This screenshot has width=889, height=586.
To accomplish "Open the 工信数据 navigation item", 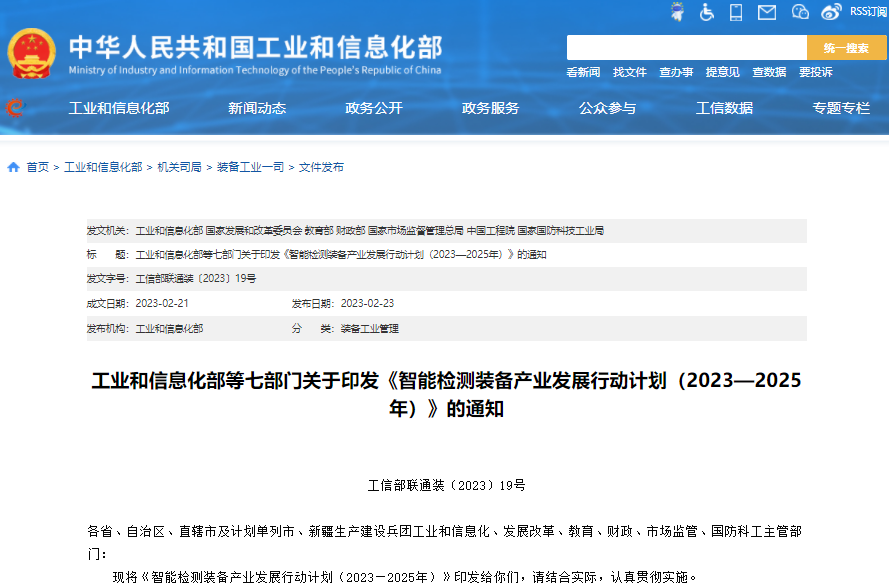I will 724,108.
